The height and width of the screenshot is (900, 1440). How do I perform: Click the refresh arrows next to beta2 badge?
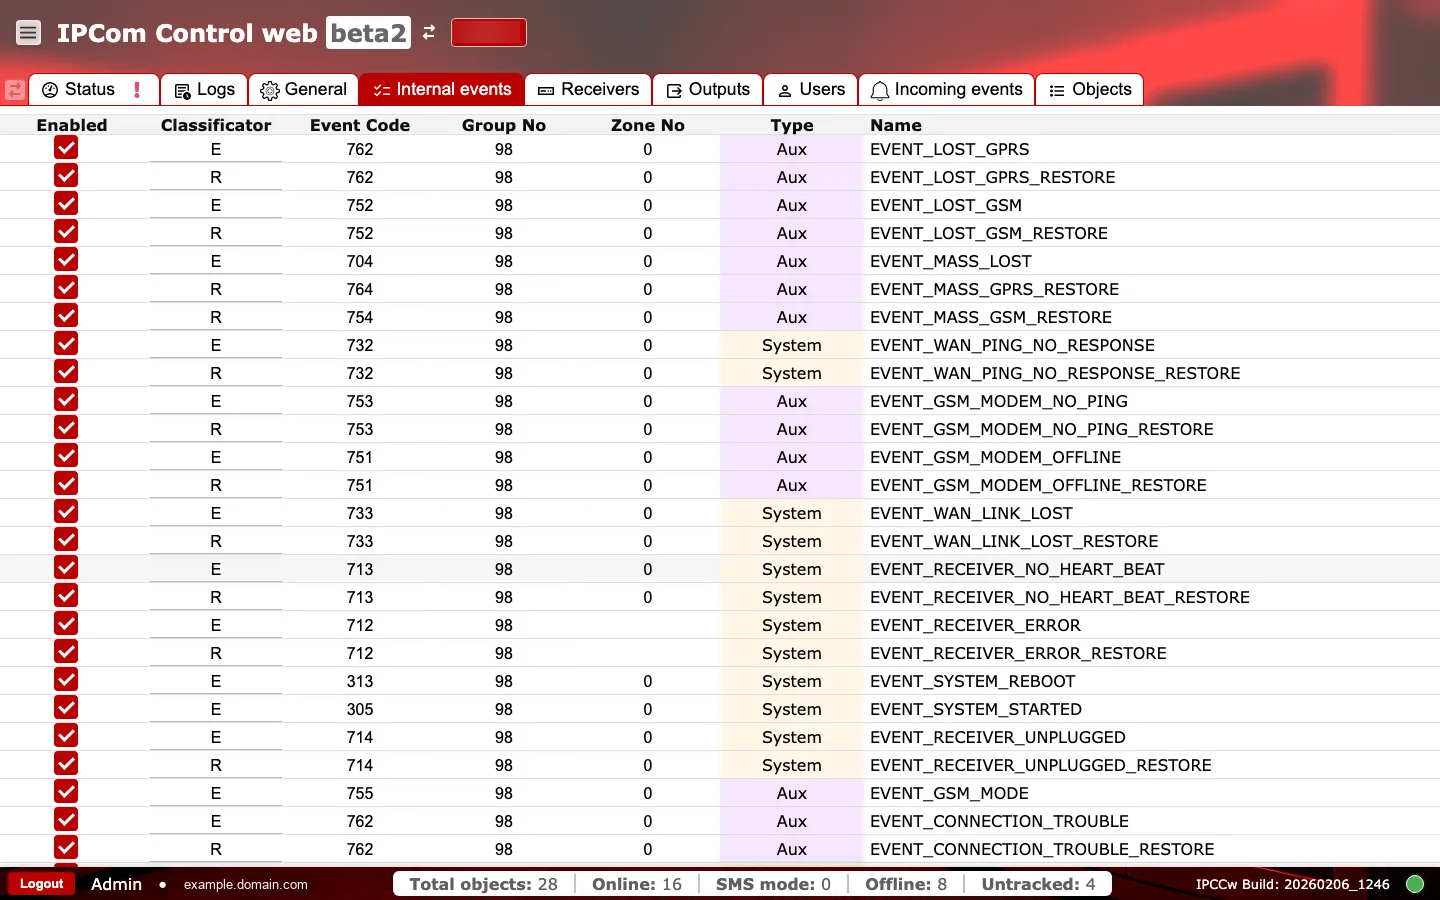[x=428, y=32]
